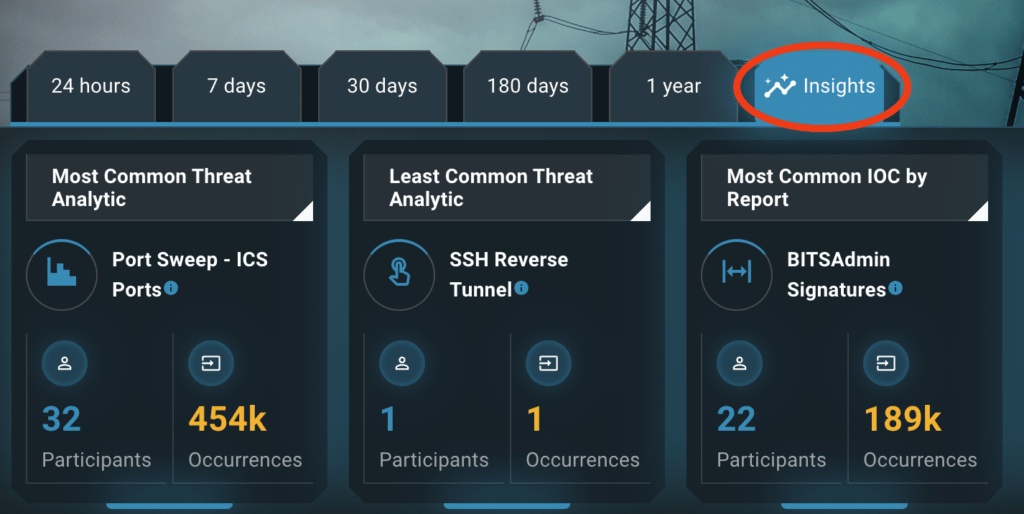1024x514 pixels.
Task: Click participants icon above 22
Action: pos(739,363)
